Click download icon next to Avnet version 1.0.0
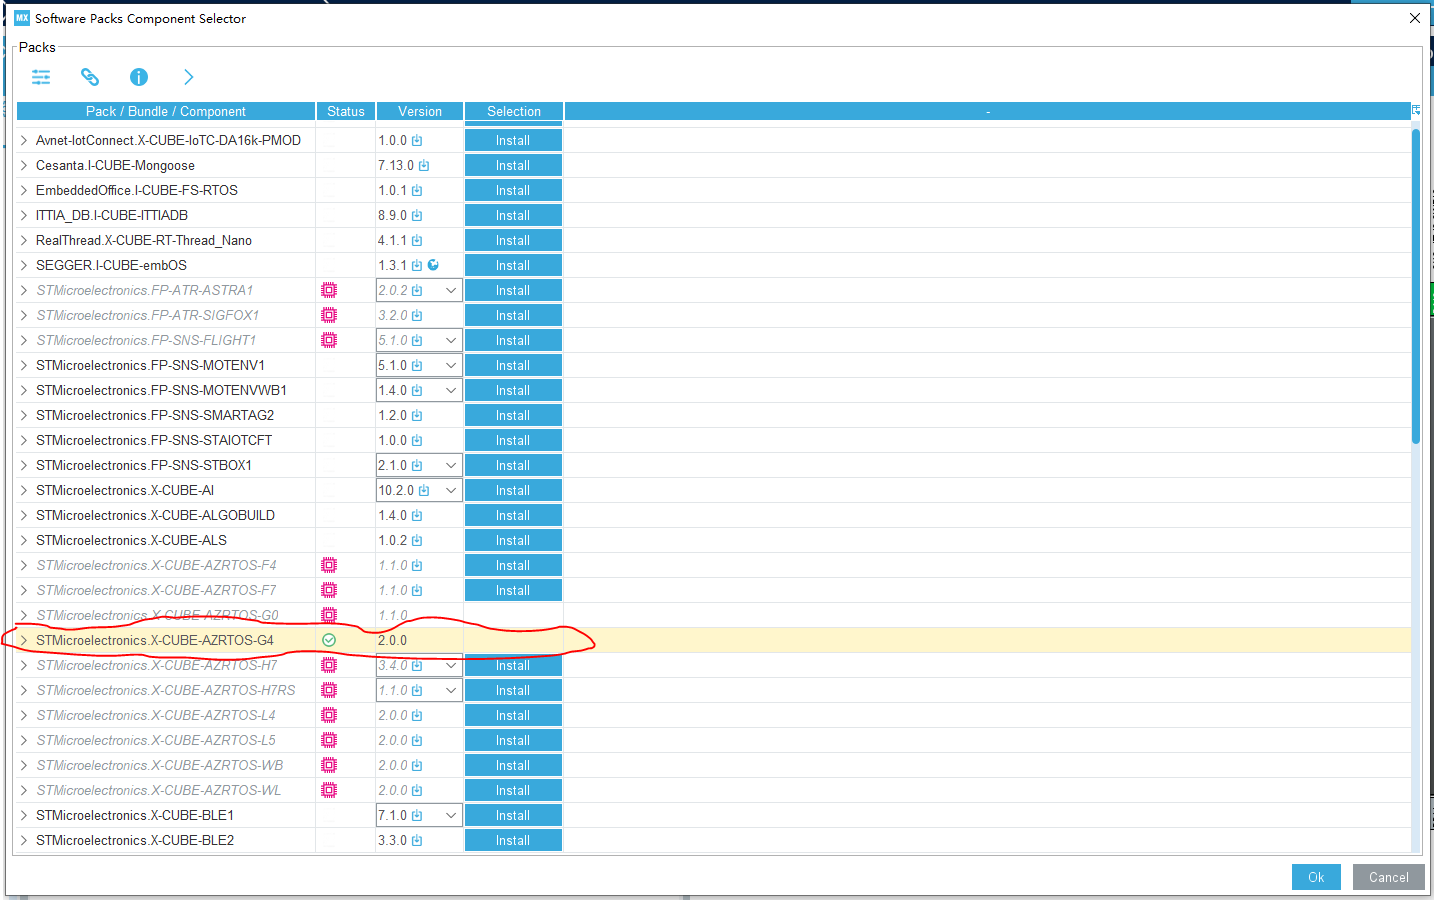The width and height of the screenshot is (1434, 900). pyautogui.click(x=417, y=141)
